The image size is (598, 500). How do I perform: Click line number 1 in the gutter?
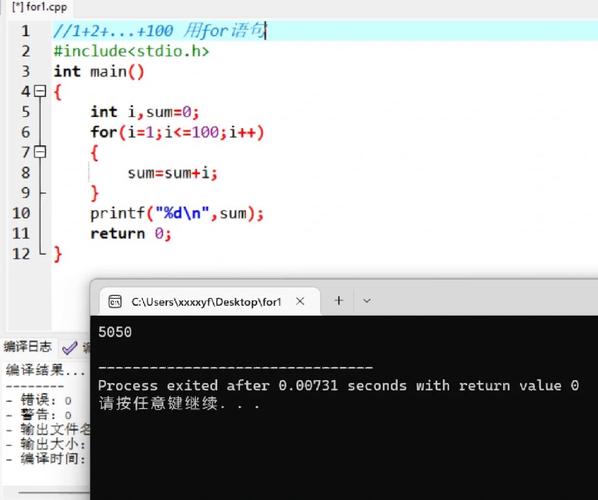pos(25,31)
